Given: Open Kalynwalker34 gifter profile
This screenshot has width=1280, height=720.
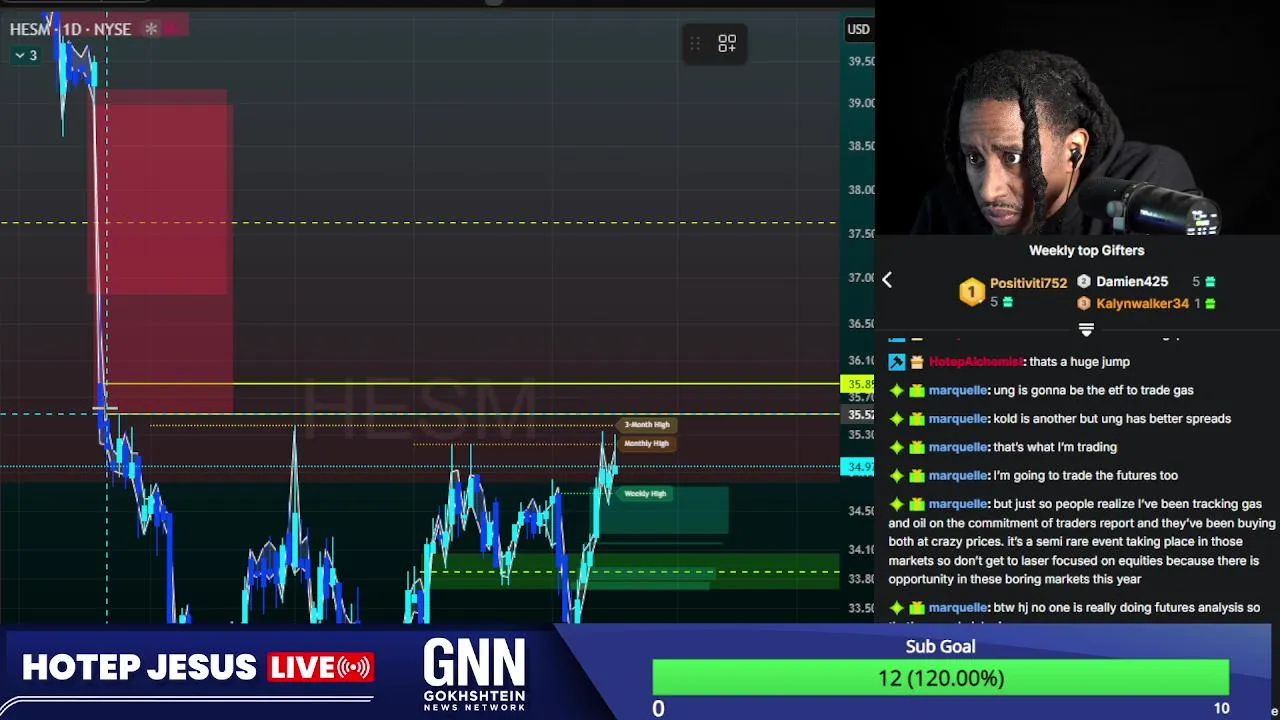Looking at the screenshot, I should coord(1142,304).
